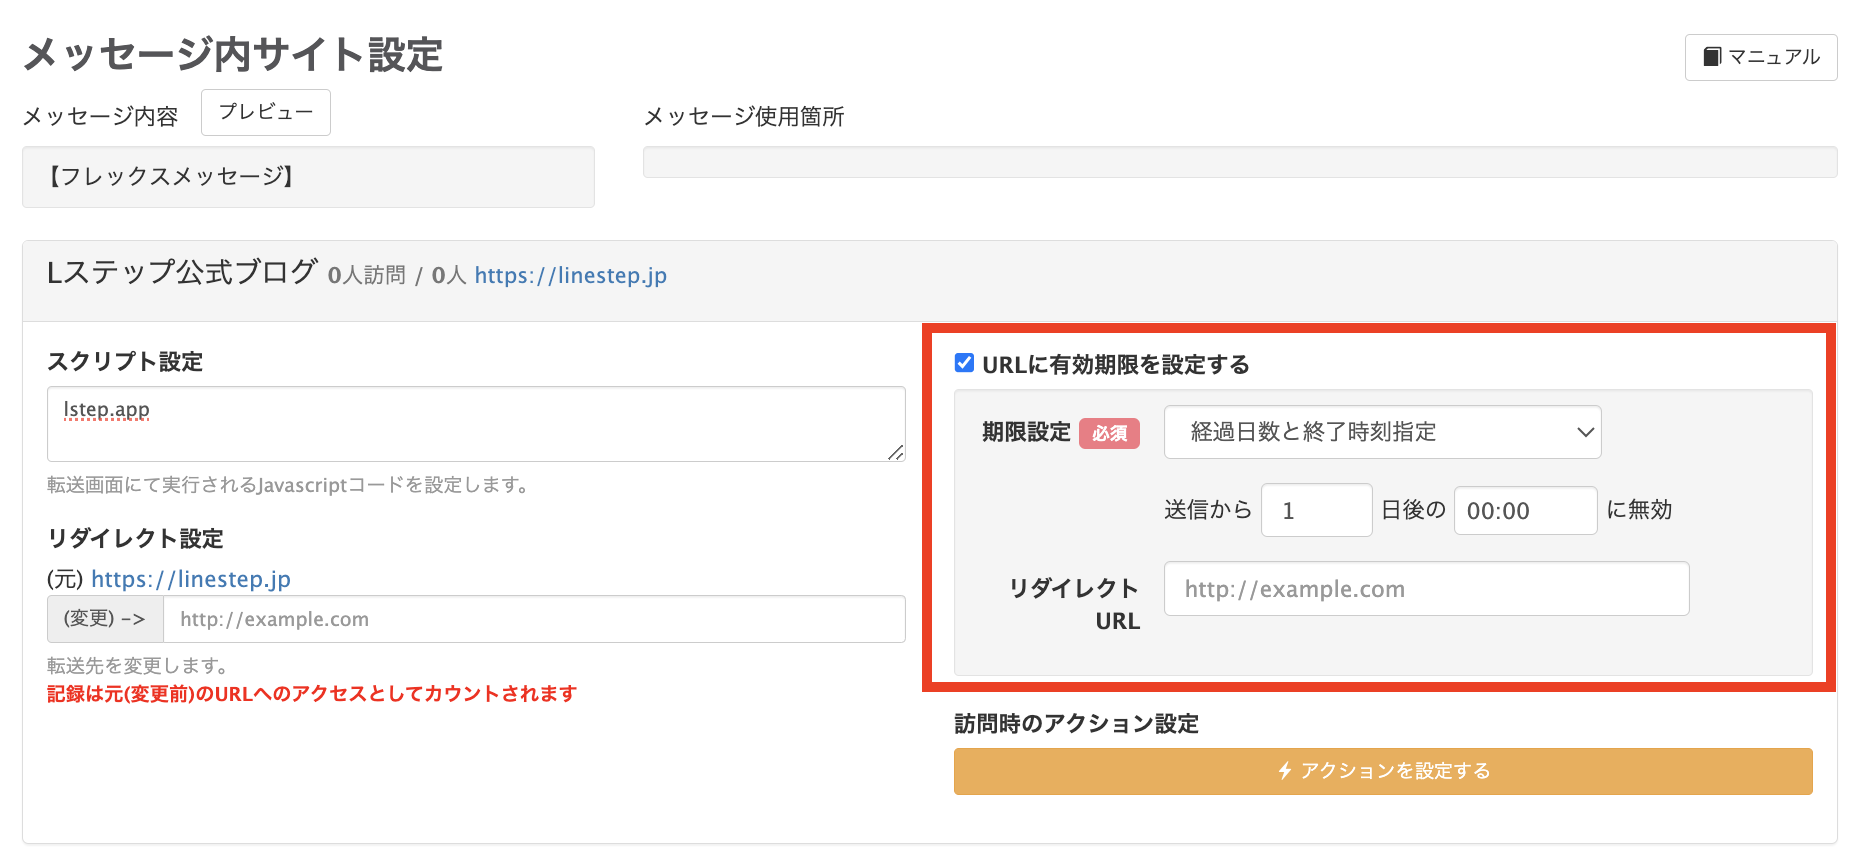The image size is (1860, 864).
Task: Open the https://linestep.jp link in header
Action: tap(570, 275)
